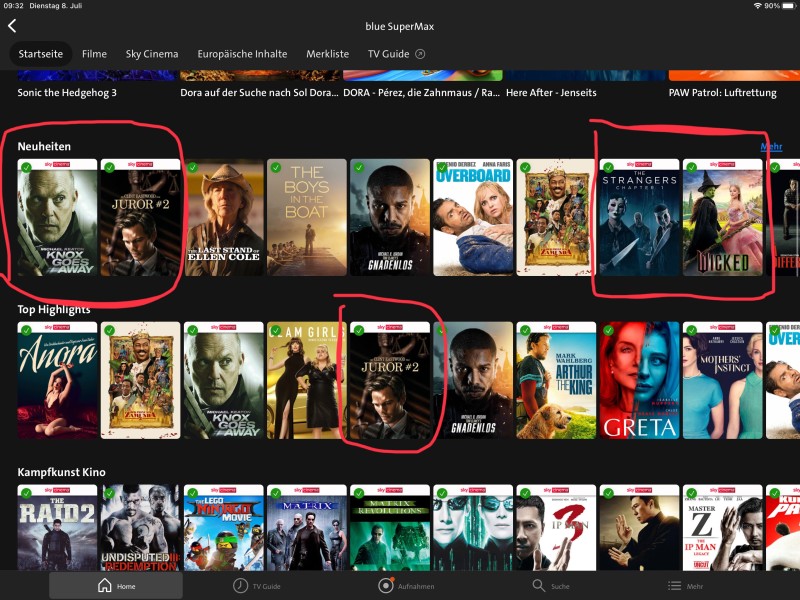Image resolution: width=800 pixels, height=600 pixels.
Task: Tap green checkmark on Anora poster
Action: click(26, 330)
